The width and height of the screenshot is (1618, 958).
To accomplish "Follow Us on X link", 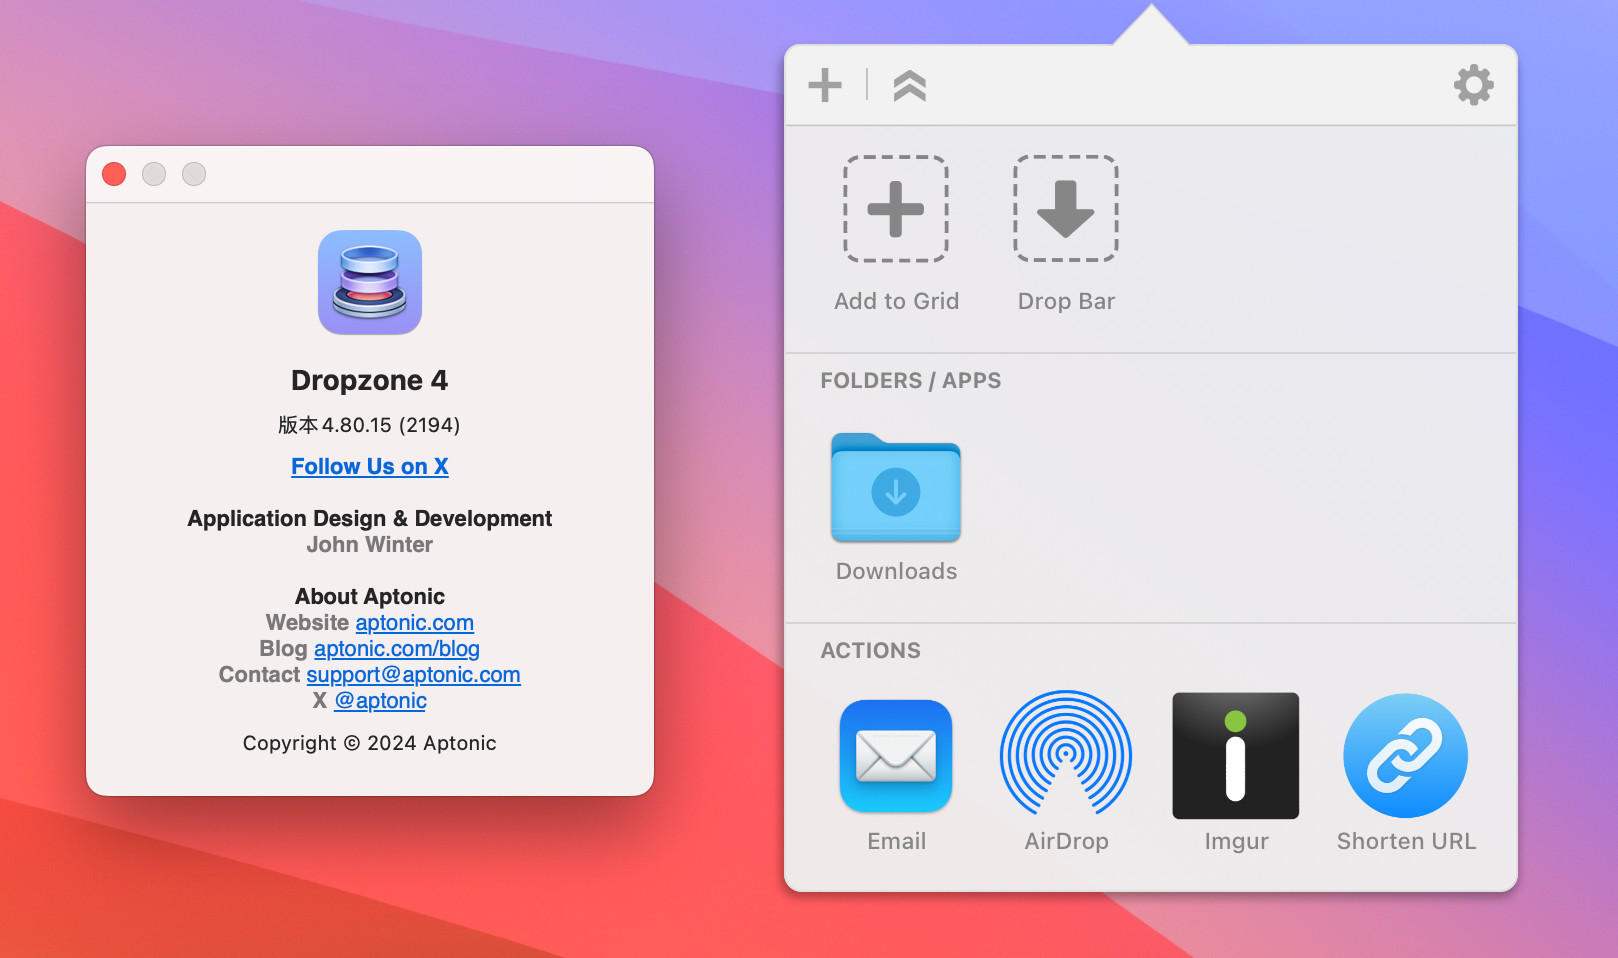I will 369,466.
